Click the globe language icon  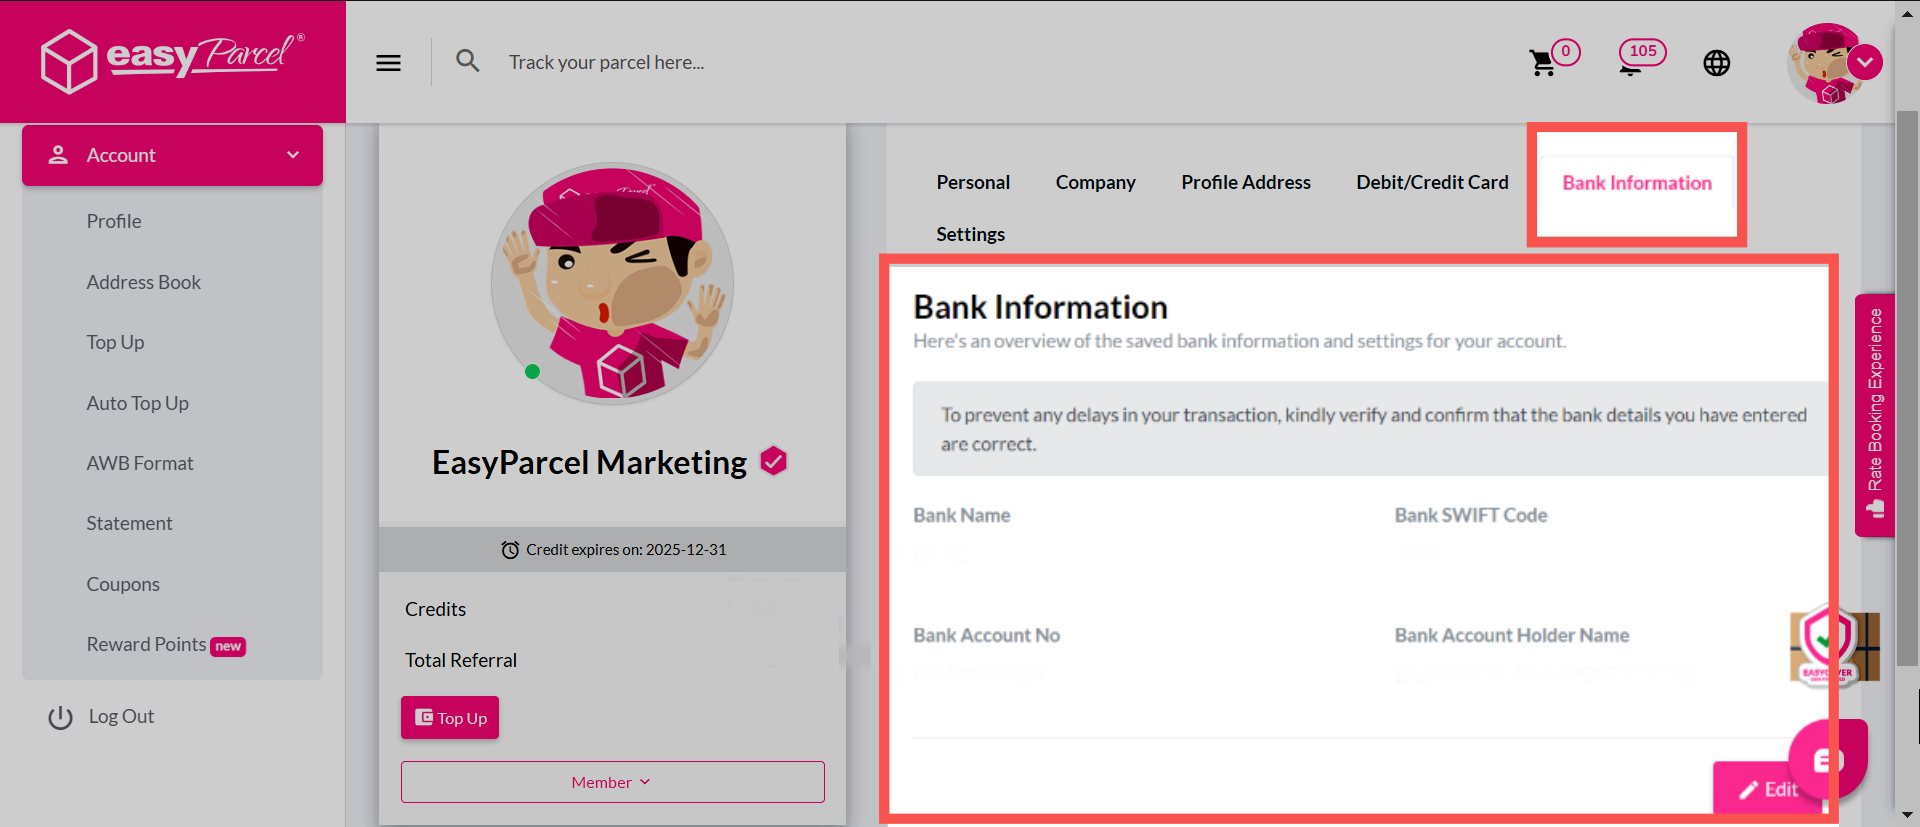1716,63
